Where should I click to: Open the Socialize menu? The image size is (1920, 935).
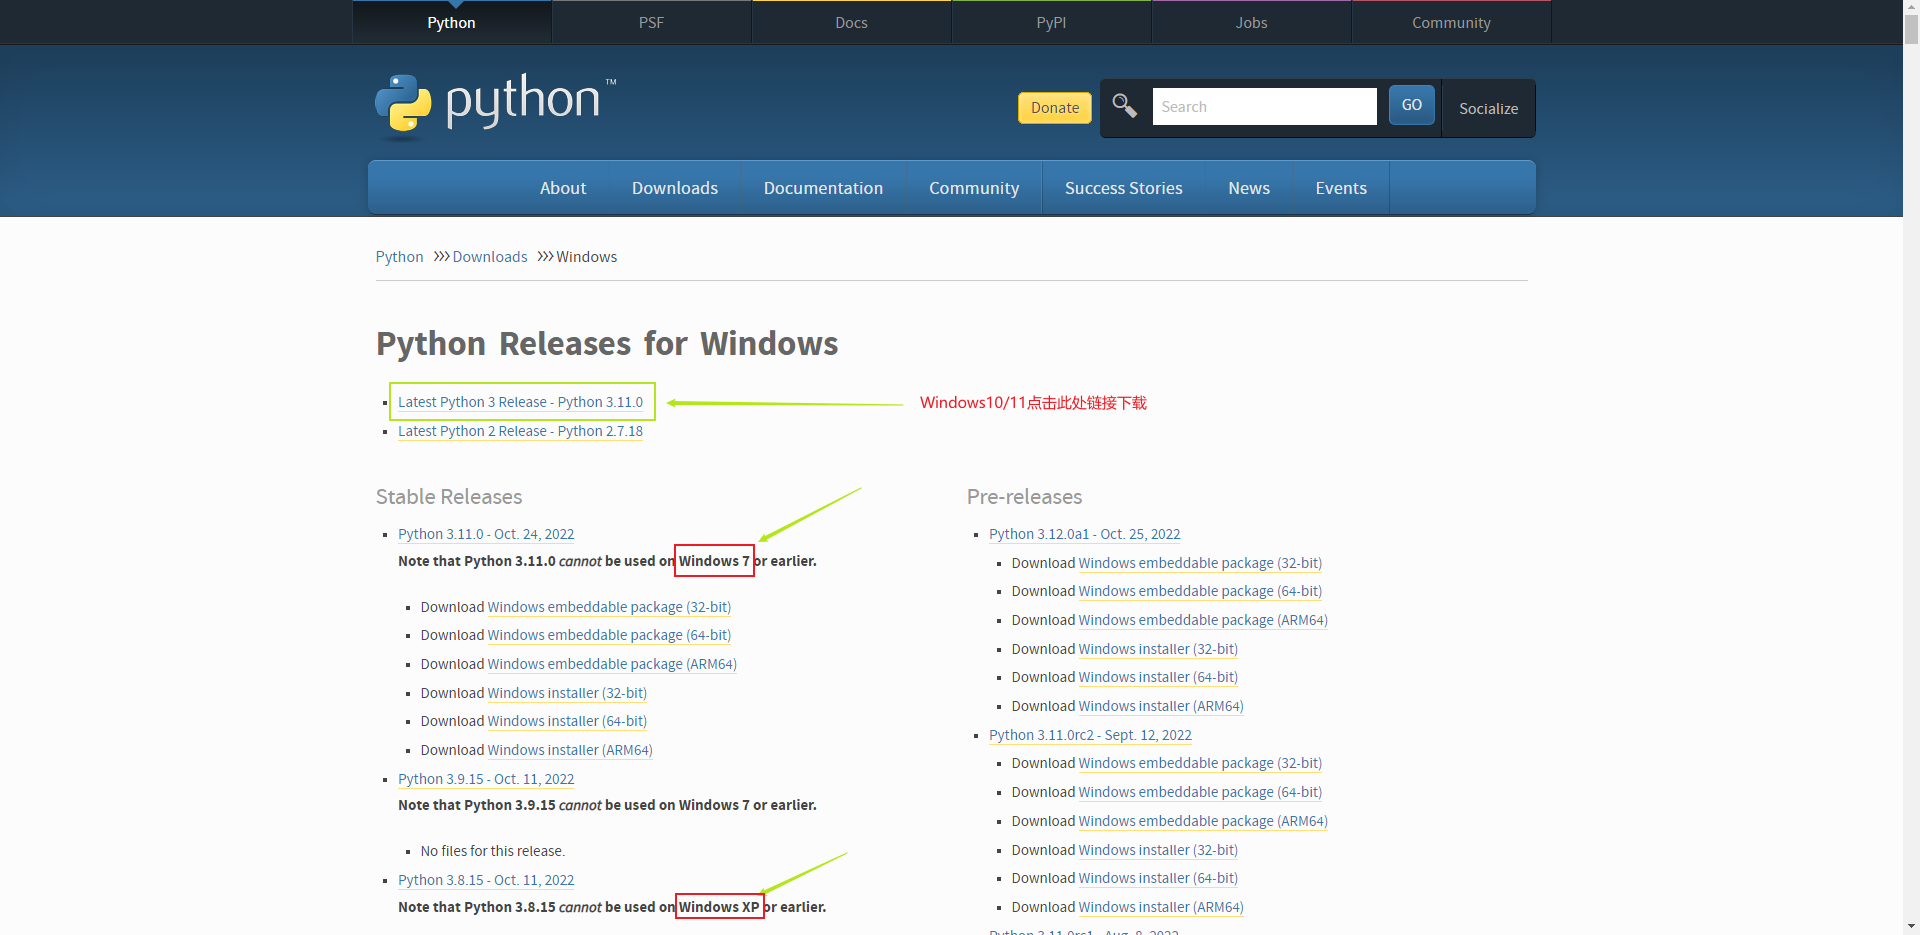pos(1487,108)
